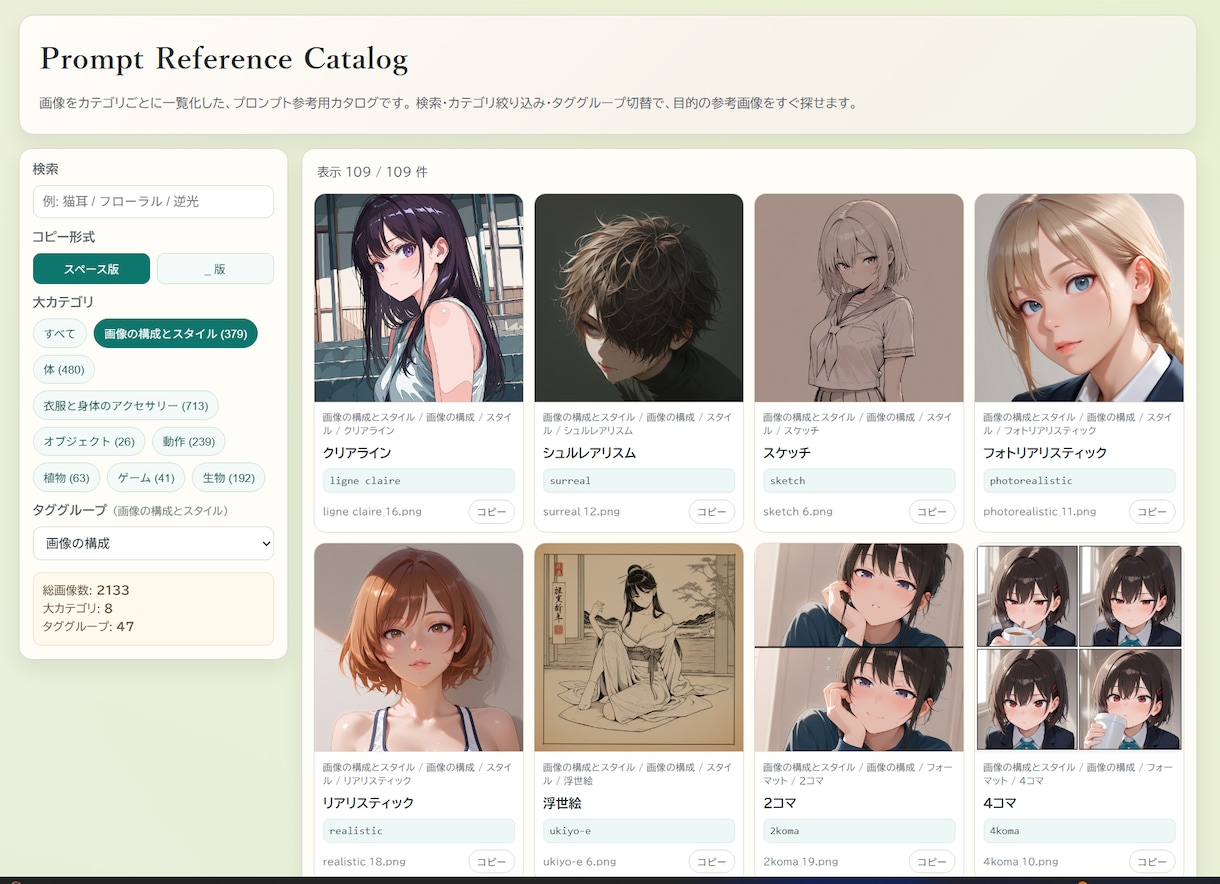Select the 動作 (239) category chip

tap(189, 442)
